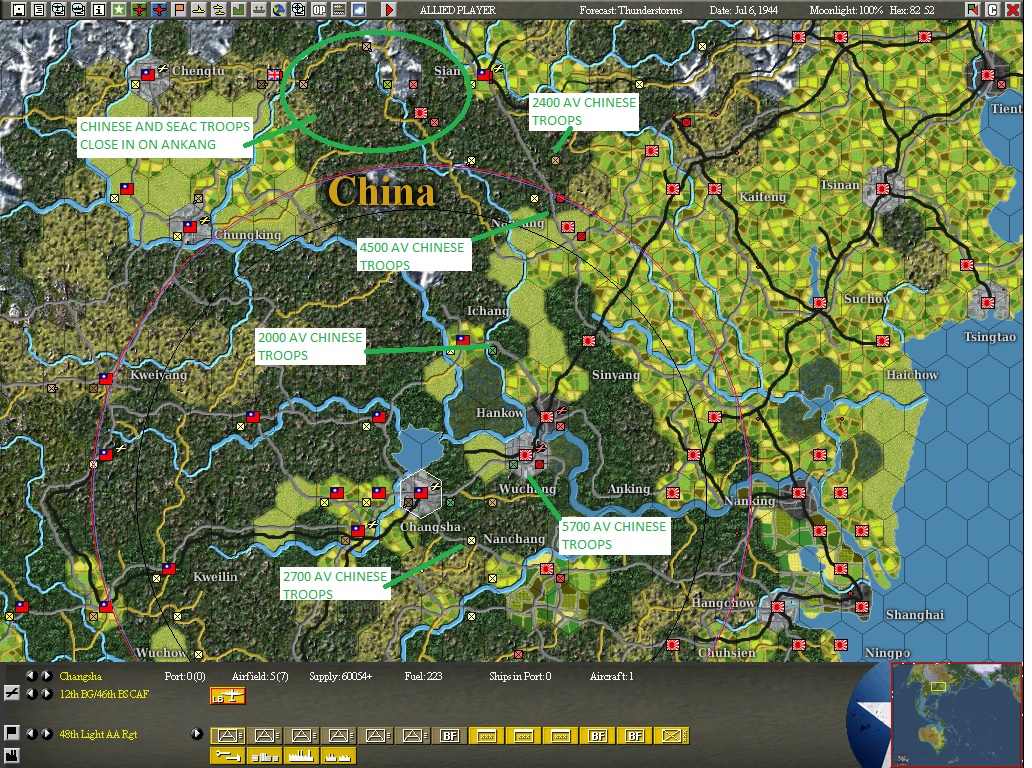Click previous arrow beside 48th Light AA Rgt
The height and width of the screenshot is (768, 1032).
(31, 734)
